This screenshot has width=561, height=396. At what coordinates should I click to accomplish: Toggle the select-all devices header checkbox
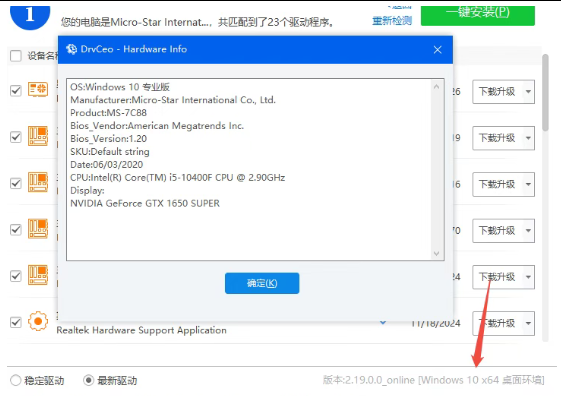coord(16,56)
